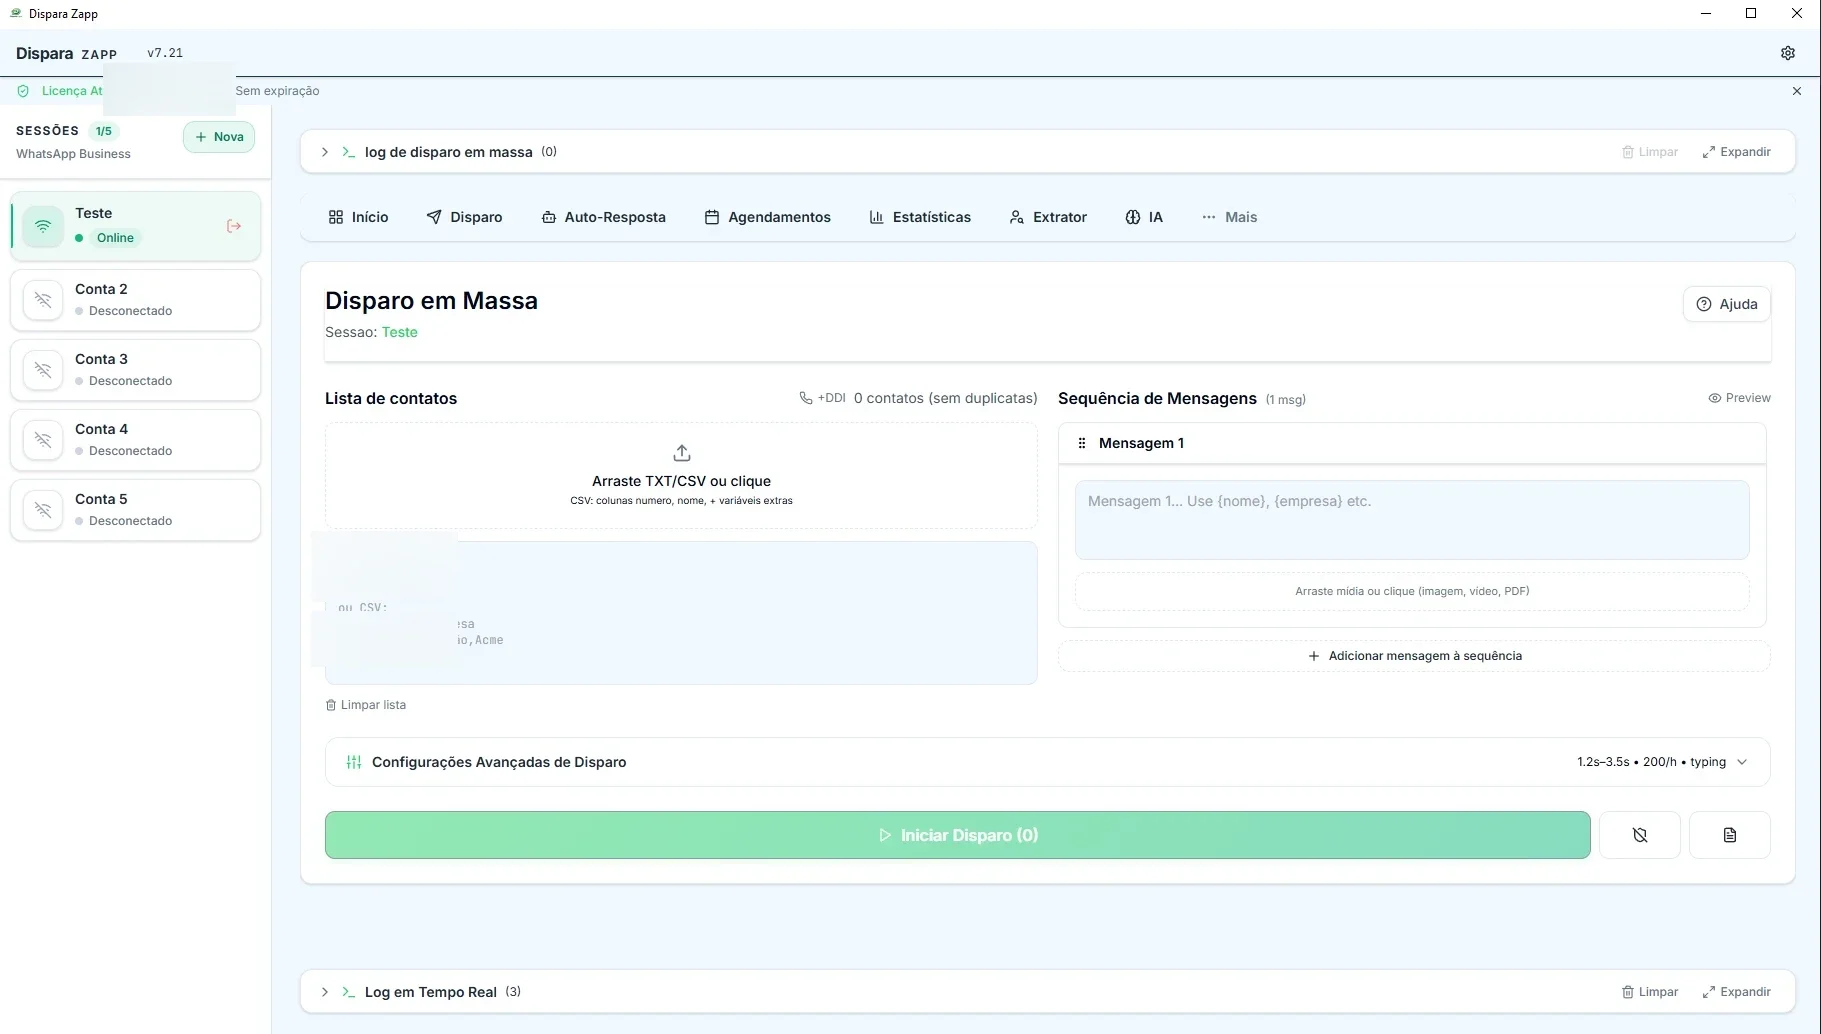The image size is (1821, 1034).
Task: Click terminal icon of log de disparo em massa
Action: click(348, 152)
